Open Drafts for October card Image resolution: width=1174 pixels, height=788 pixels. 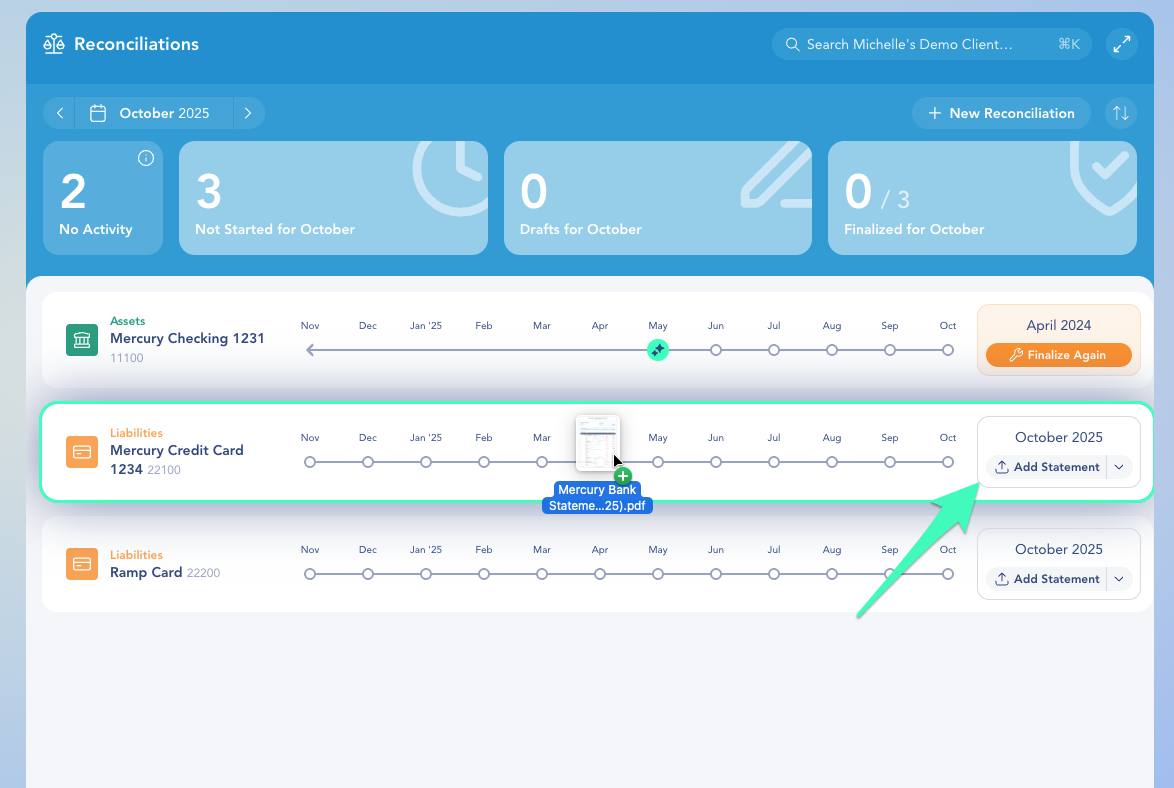(x=658, y=198)
